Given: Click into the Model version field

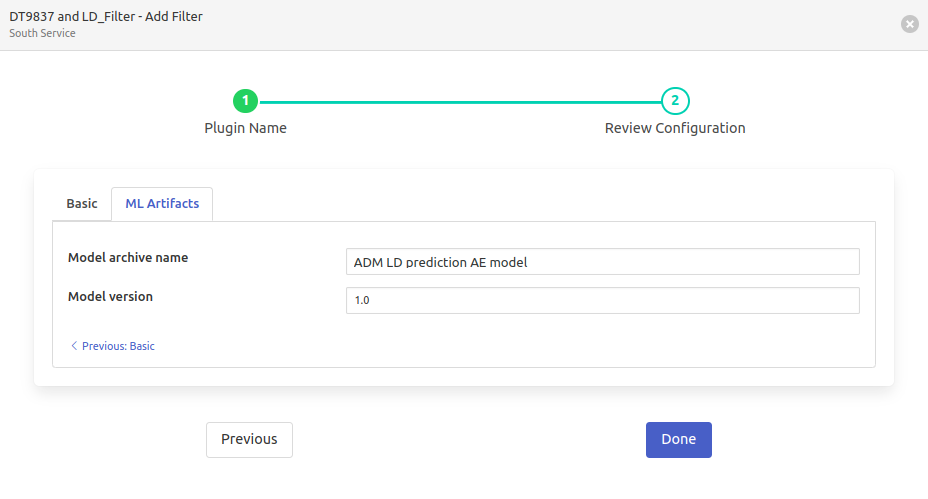Looking at the screenshot, I should [x=602, y=300].
